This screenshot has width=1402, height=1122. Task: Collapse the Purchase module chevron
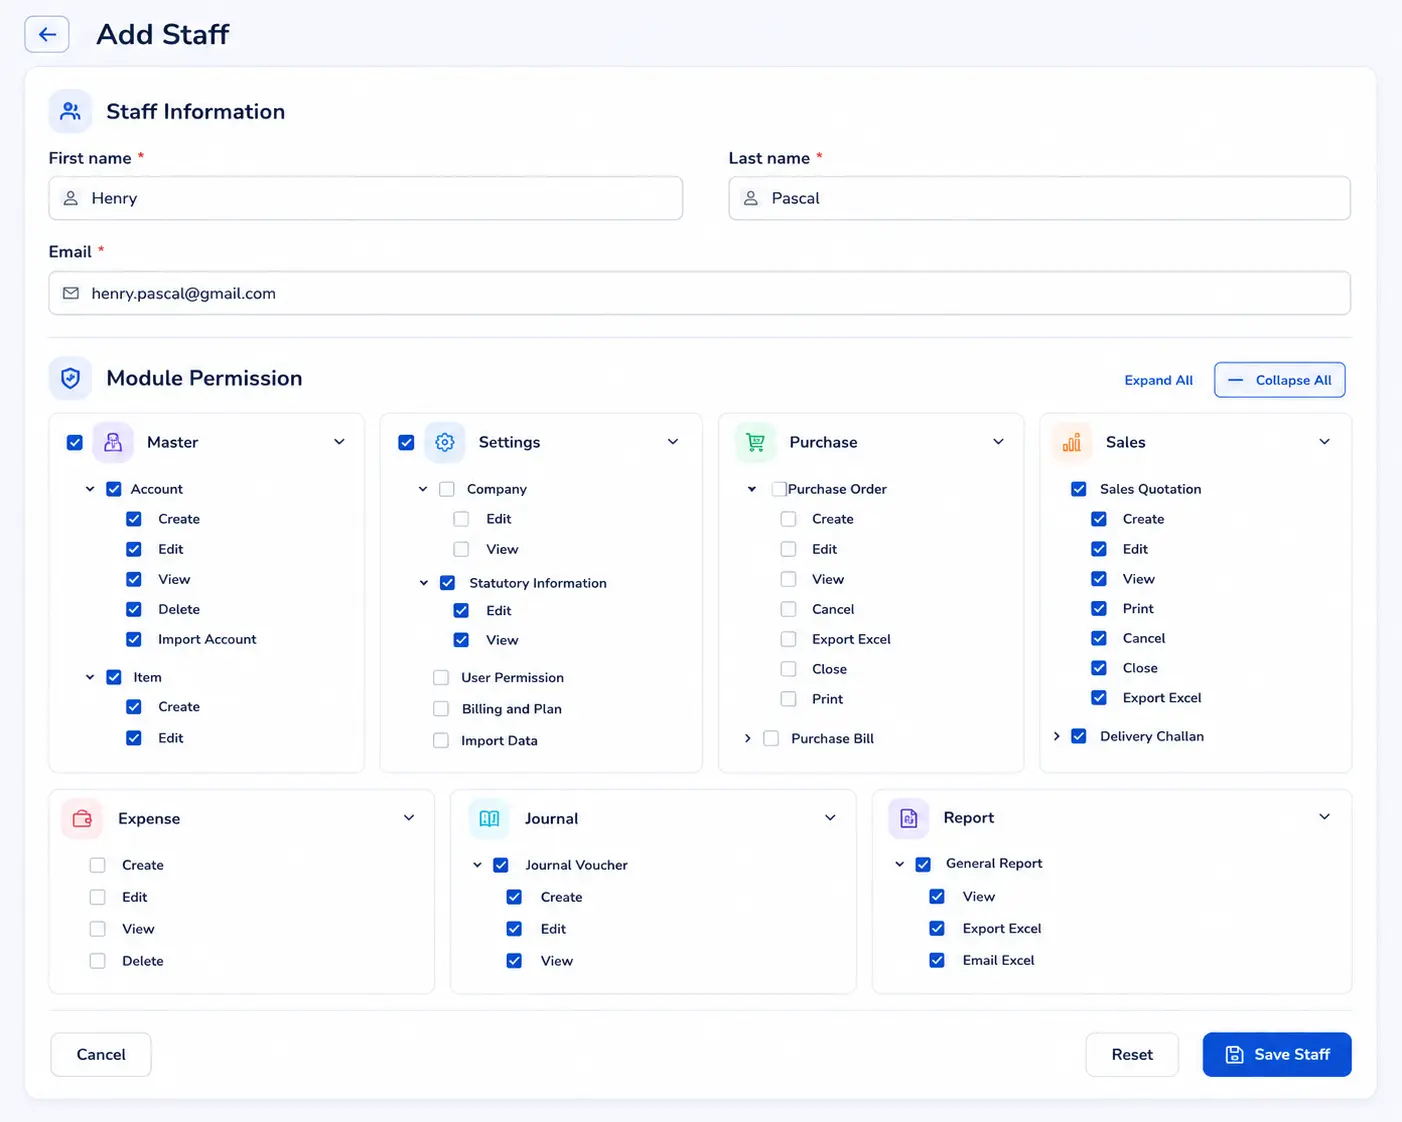[x=998, y=442]
